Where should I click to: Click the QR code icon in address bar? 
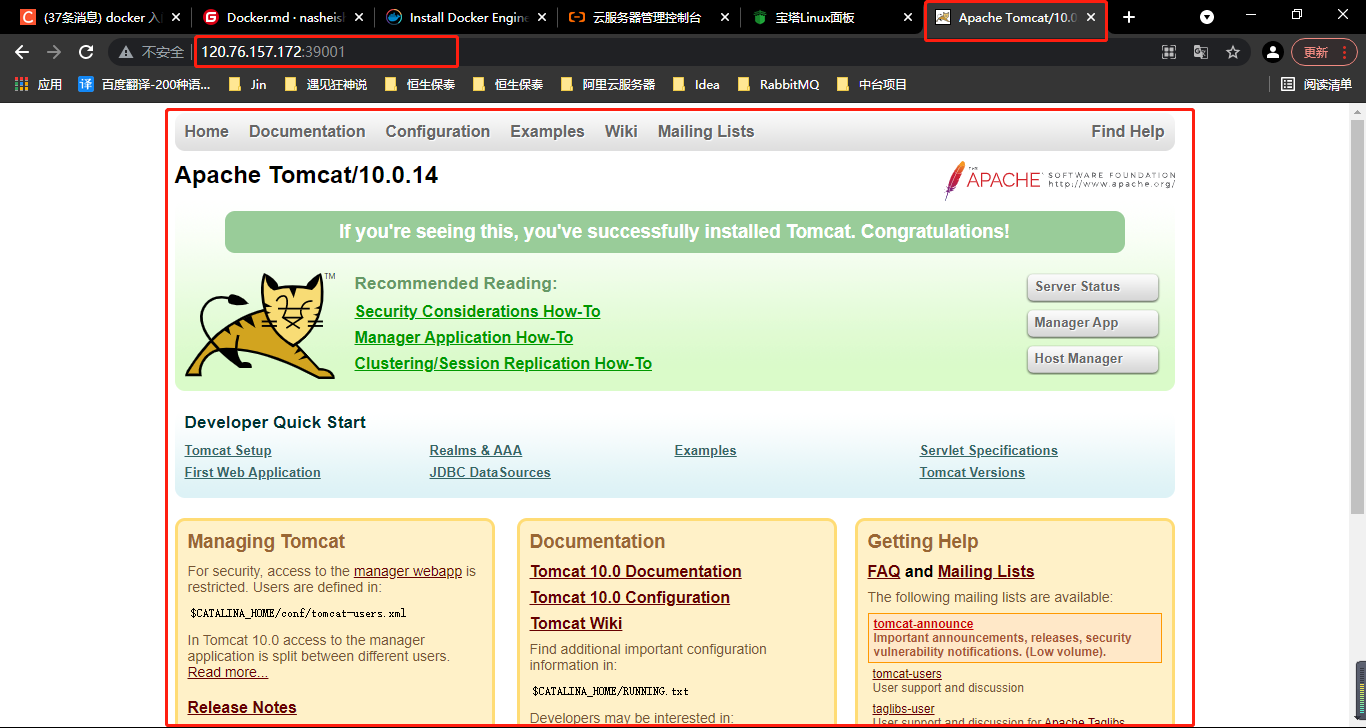click(x=1169, y=52)
